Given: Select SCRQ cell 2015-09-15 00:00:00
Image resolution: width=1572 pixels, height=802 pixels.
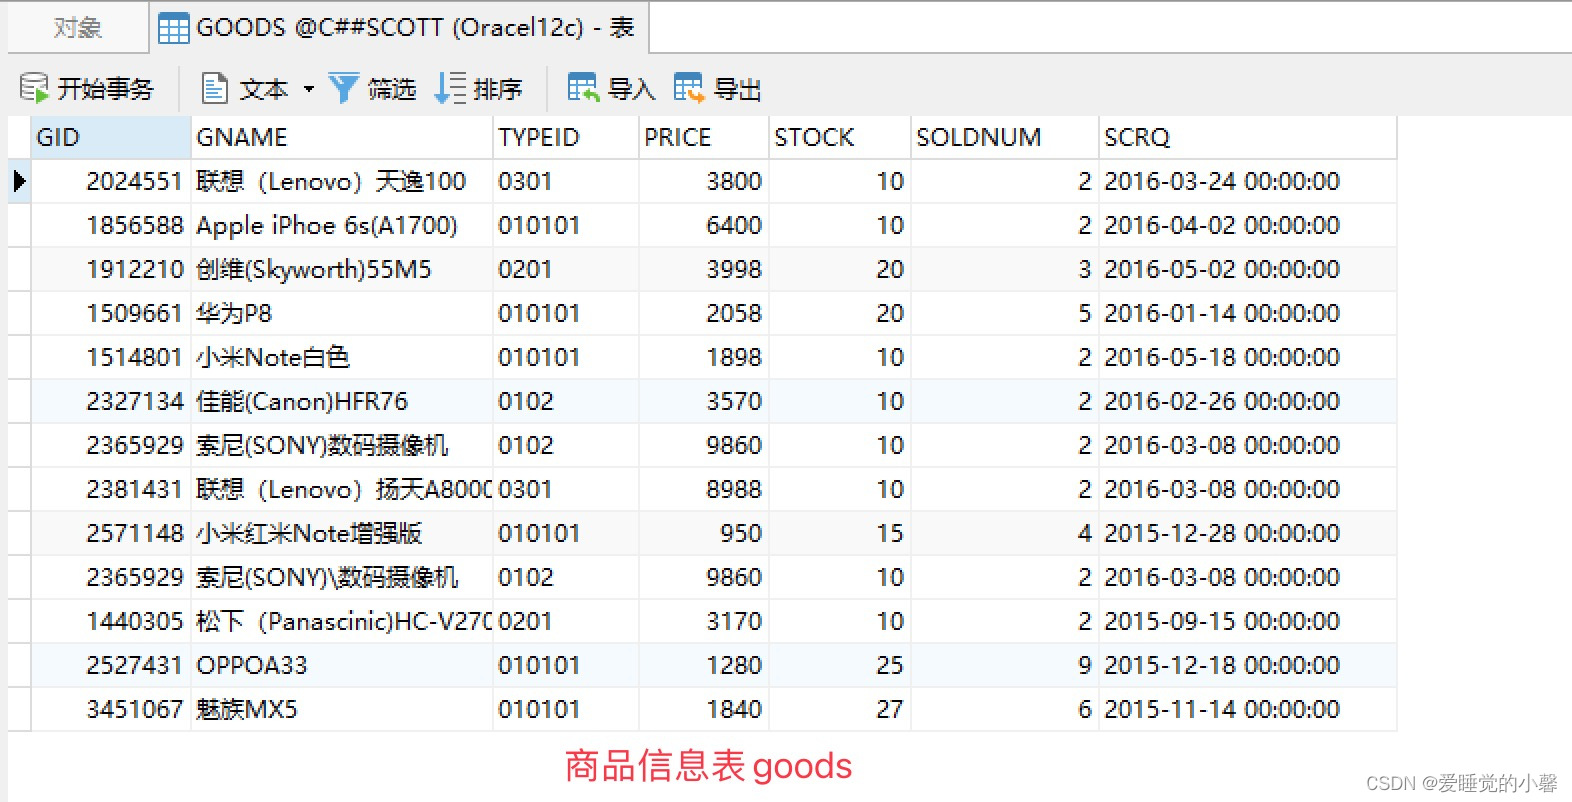Looking at the screenshot, I should click(1248, 621).
